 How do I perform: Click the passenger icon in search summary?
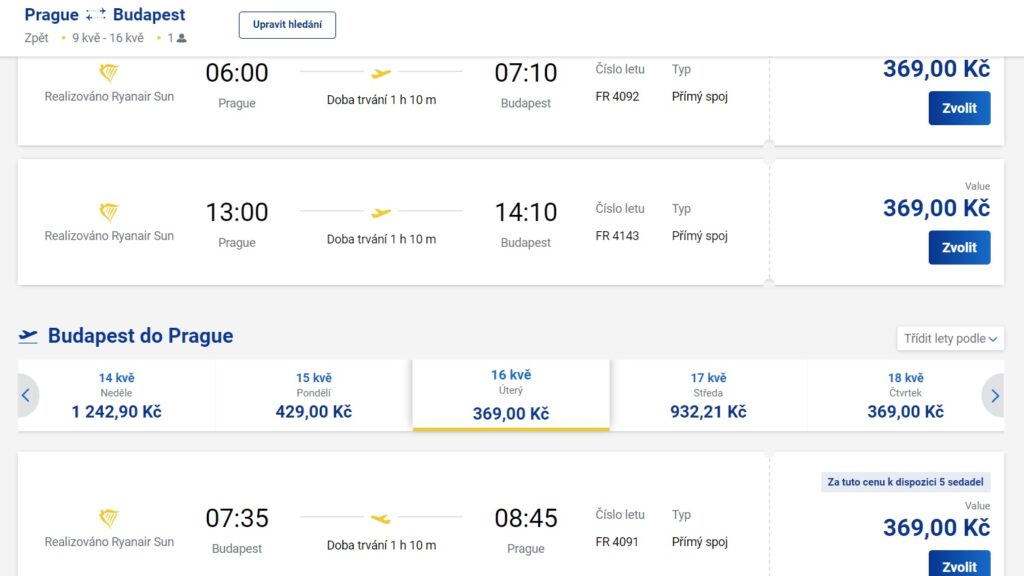182,38
